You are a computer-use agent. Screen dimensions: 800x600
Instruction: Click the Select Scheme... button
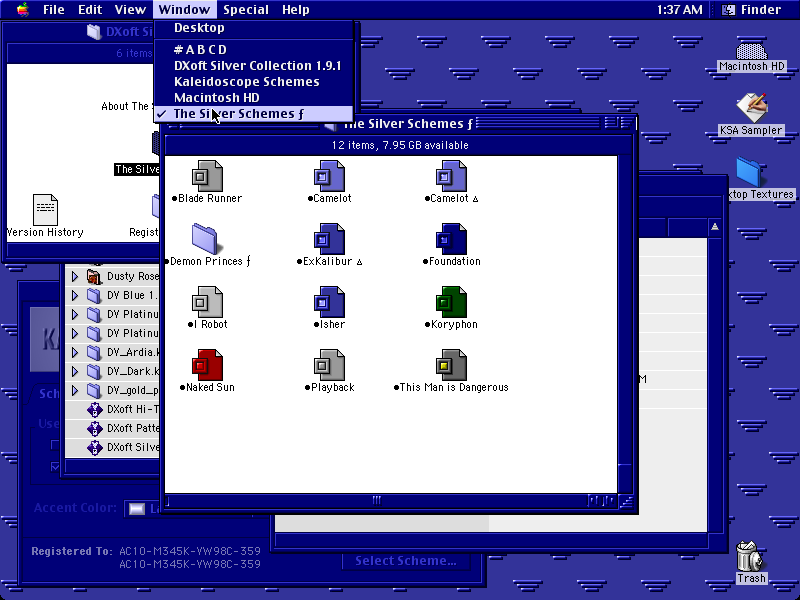(406, 561)
